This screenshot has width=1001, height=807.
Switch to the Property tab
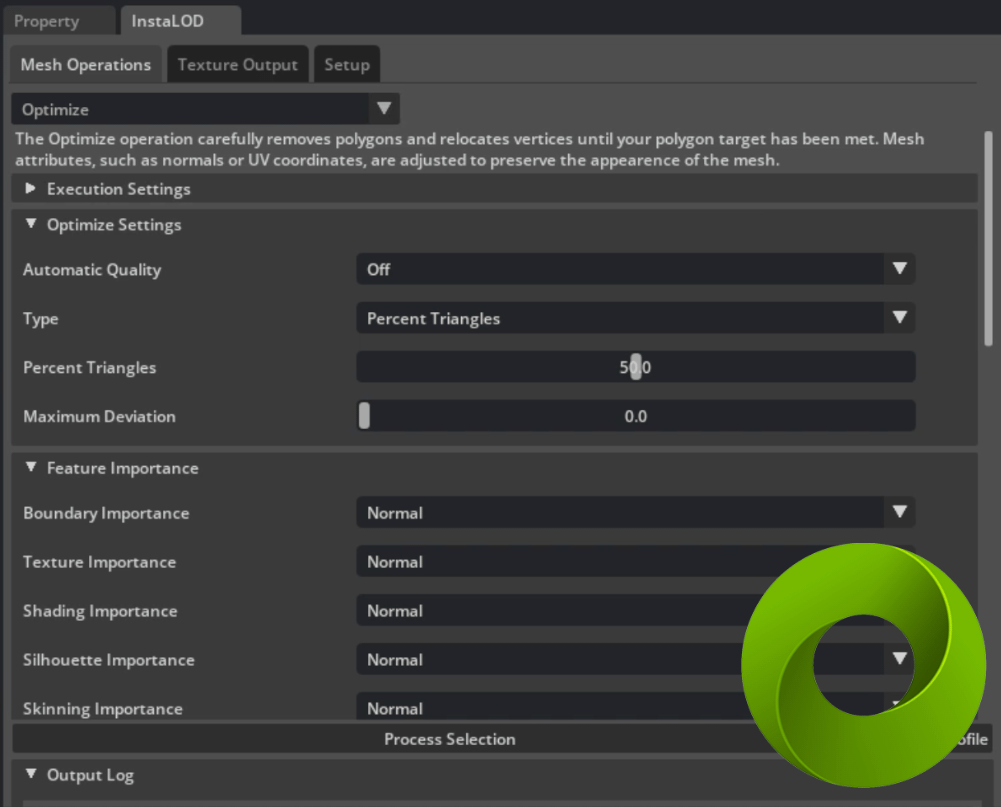[x=47, y=21]
